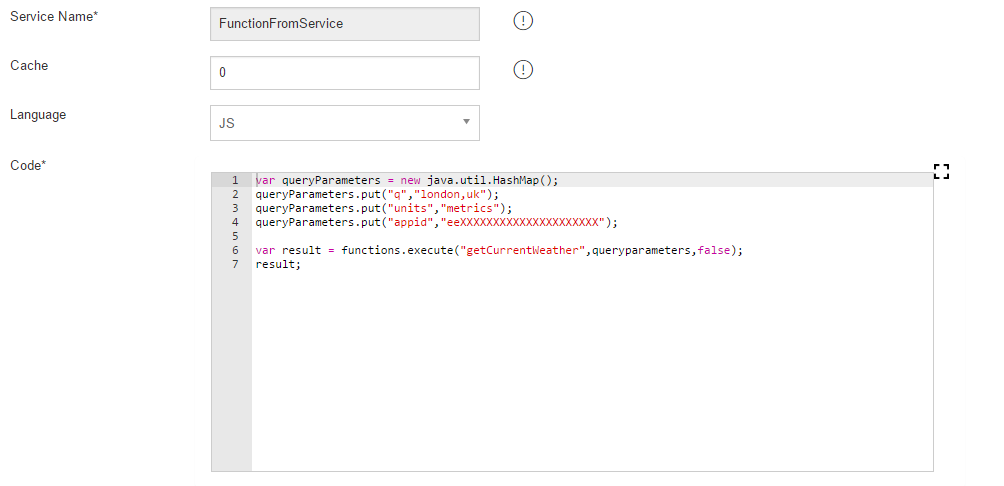Click line number 5 in the gutter
This screenshot has height=486, width=1004.
(x=234, y=236)
